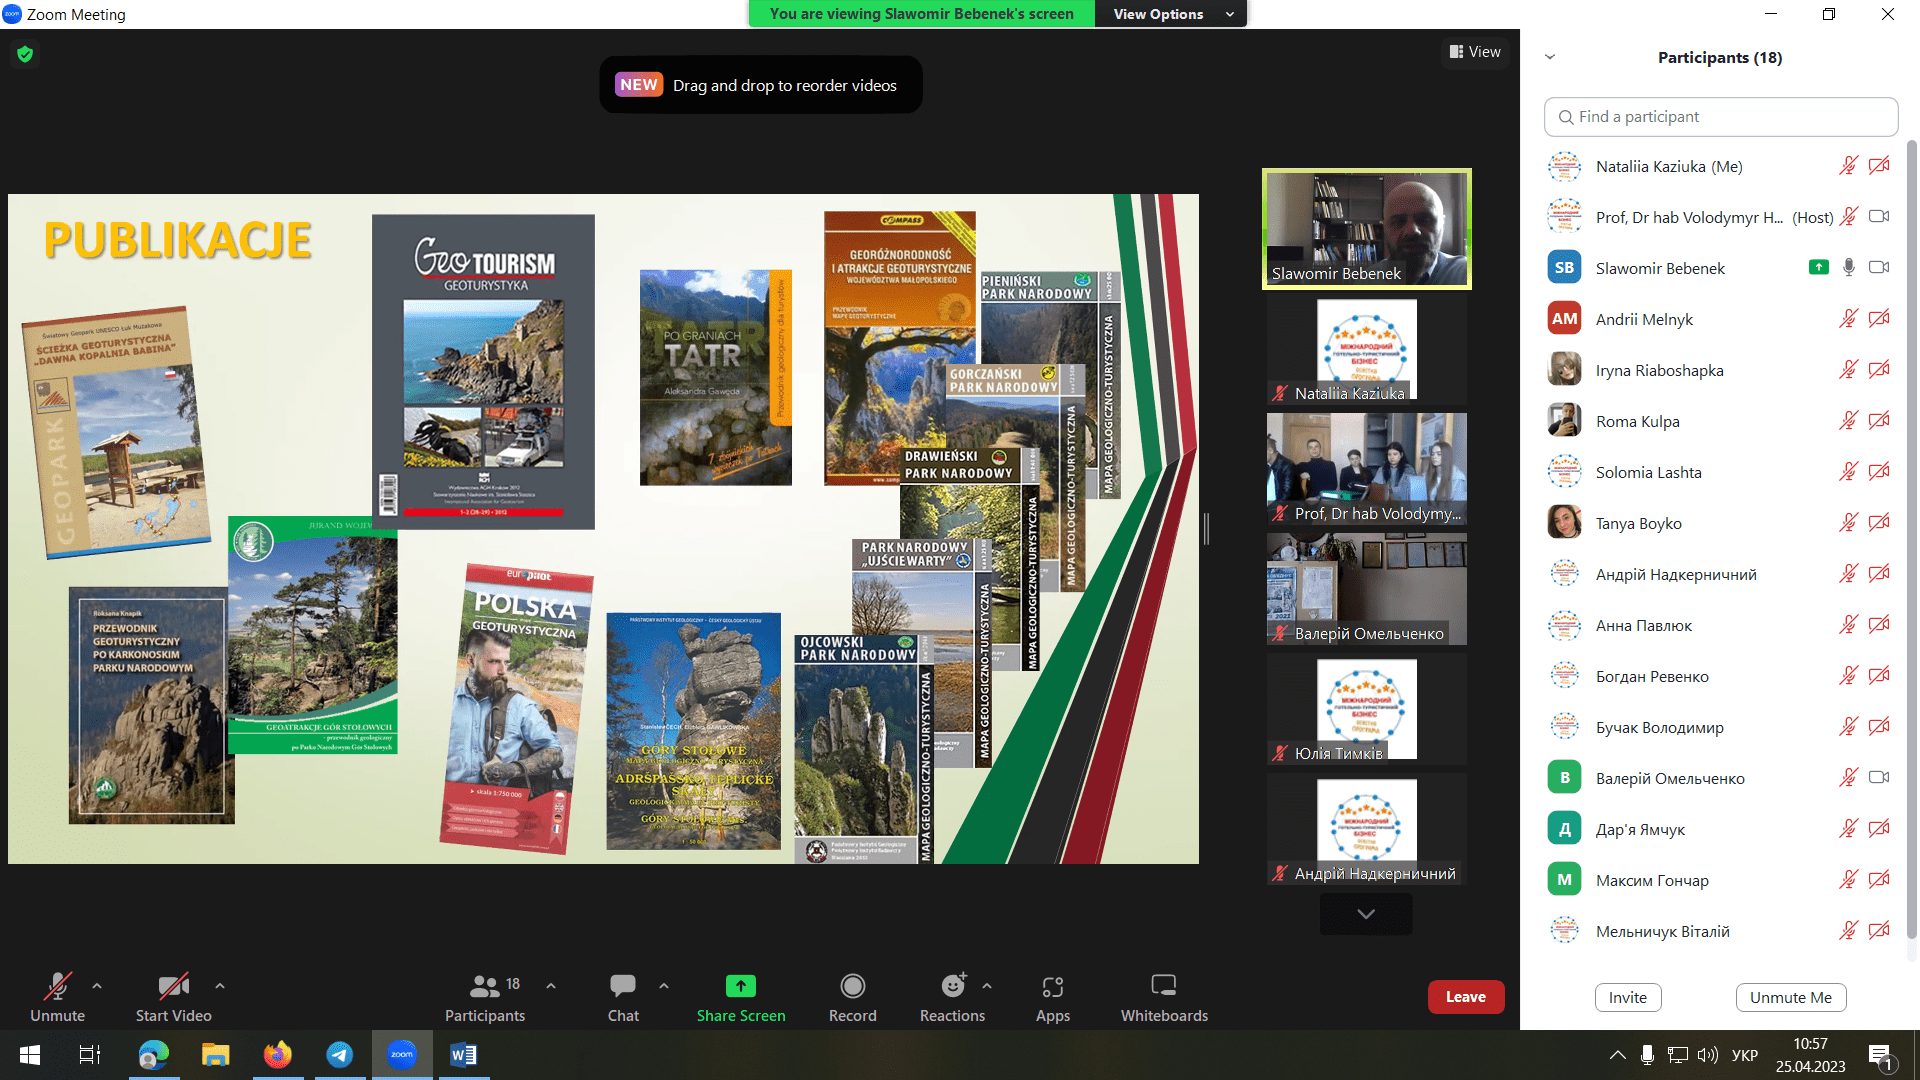Open the Reactions panel
The width and height of the screenshot is (1920, 1080).
(952, 987)
